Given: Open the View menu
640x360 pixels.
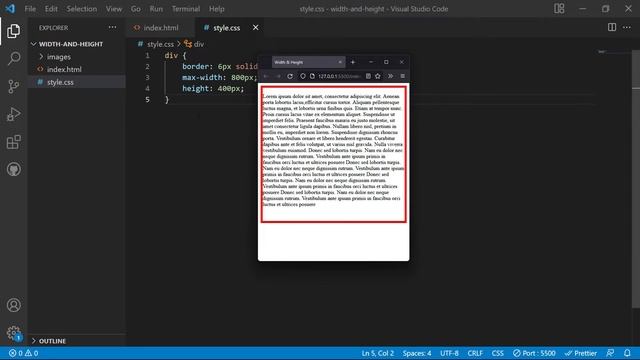Looking at the screenshot, I should click(x=114, y=9).
